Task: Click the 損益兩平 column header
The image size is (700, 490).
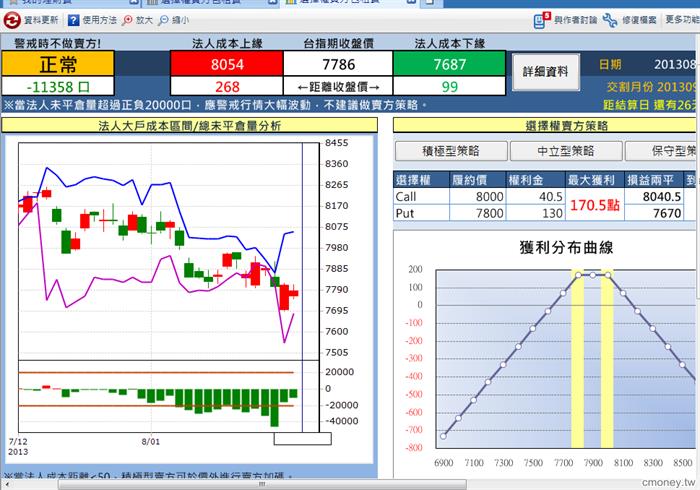Action: pyautogui.click(x=653, y=180)
